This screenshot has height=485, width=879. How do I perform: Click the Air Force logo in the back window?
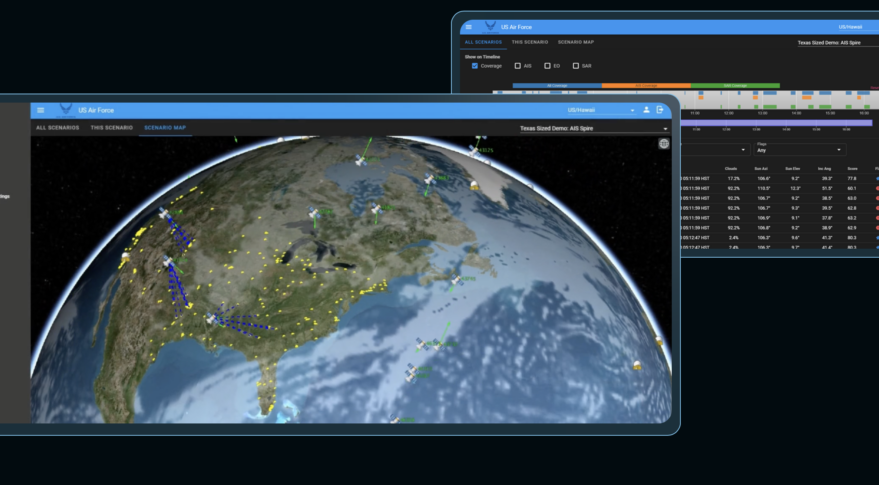point(490,27)
